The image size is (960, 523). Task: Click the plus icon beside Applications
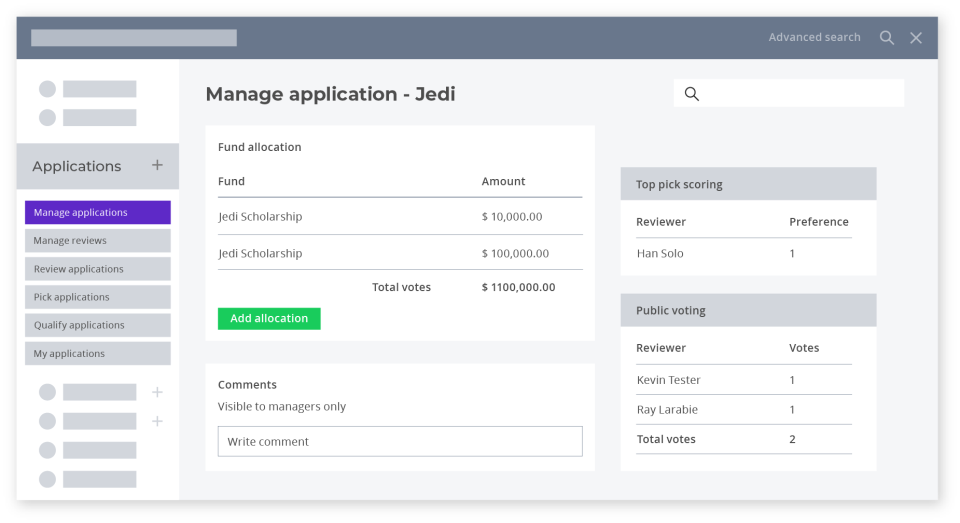[157, 165]
